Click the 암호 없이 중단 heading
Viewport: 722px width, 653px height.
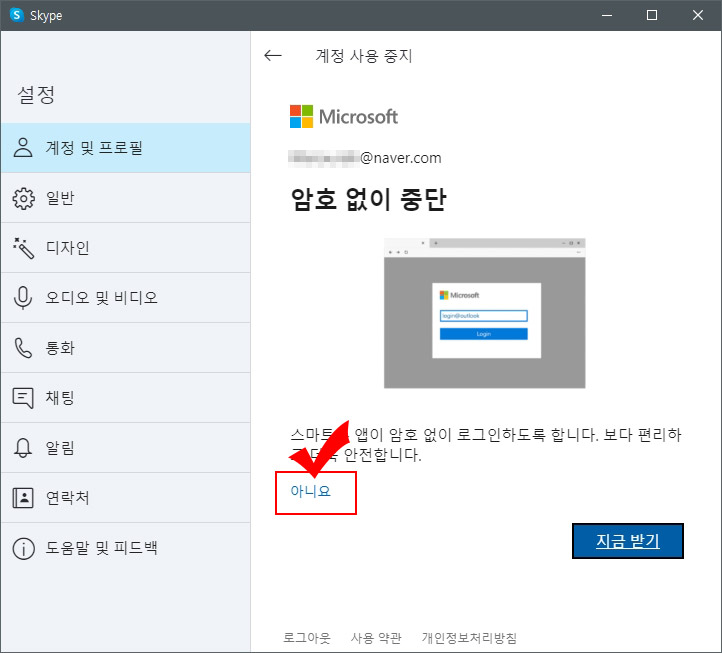click(368, 199)
